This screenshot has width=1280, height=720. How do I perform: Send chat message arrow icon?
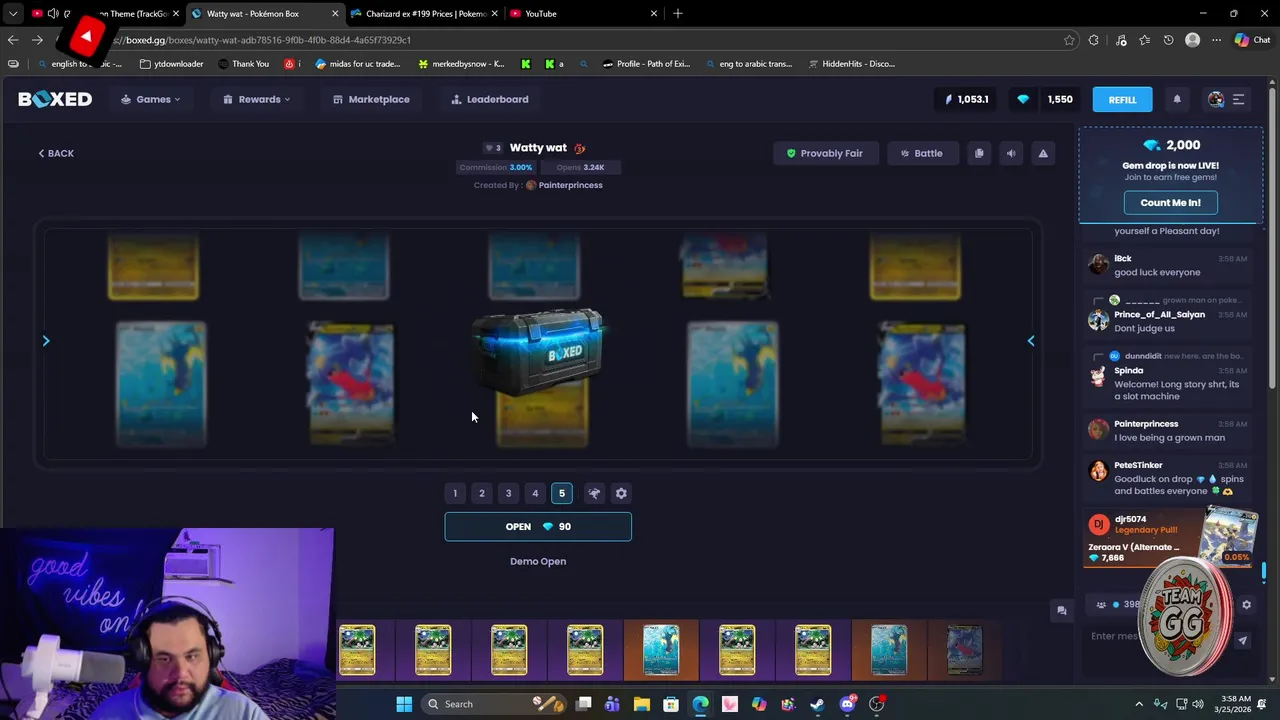click(x=1242, y=641)
